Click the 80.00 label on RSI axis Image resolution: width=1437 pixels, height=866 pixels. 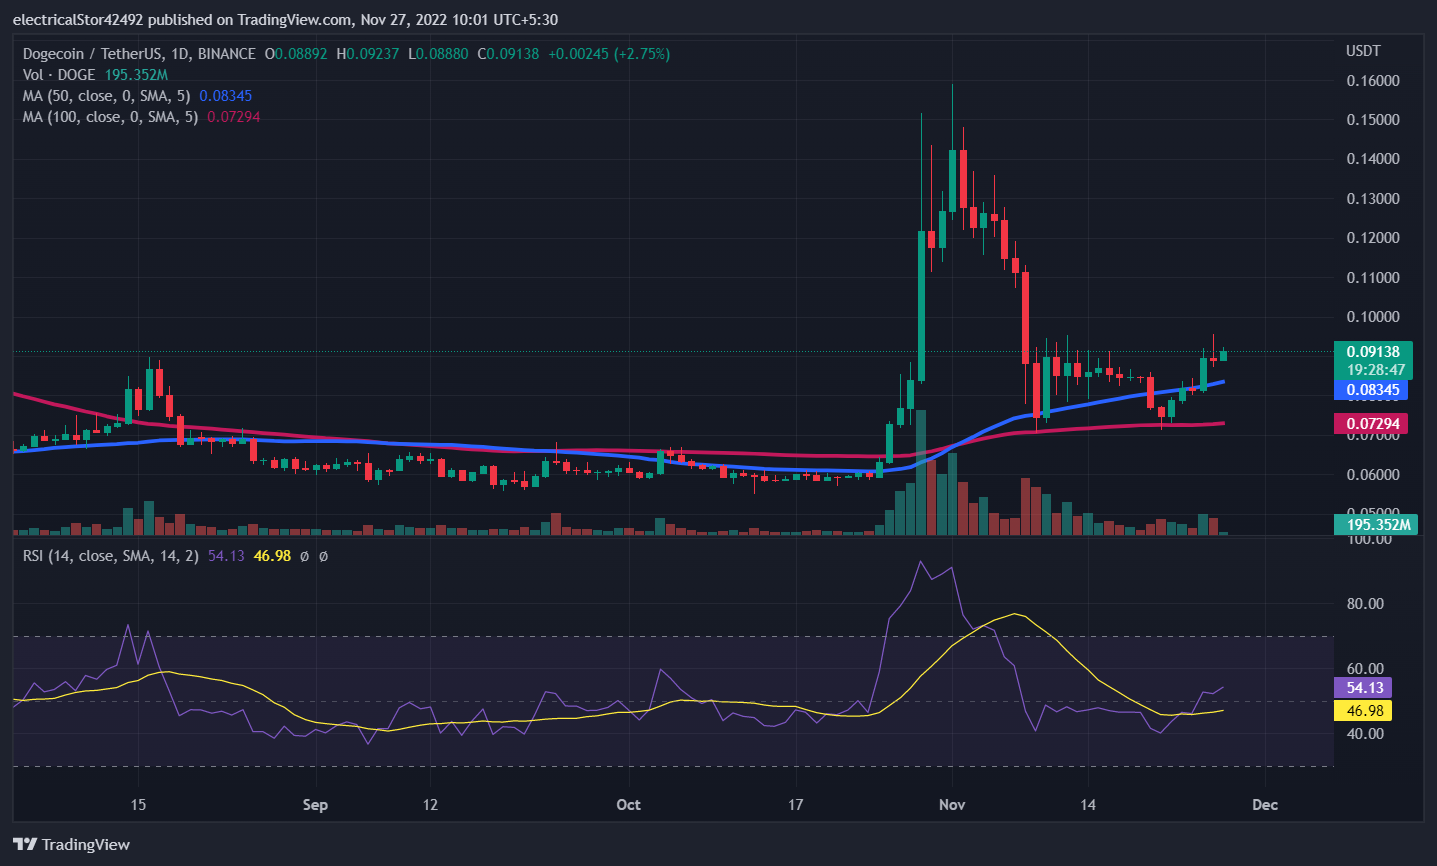[1365, 604]
